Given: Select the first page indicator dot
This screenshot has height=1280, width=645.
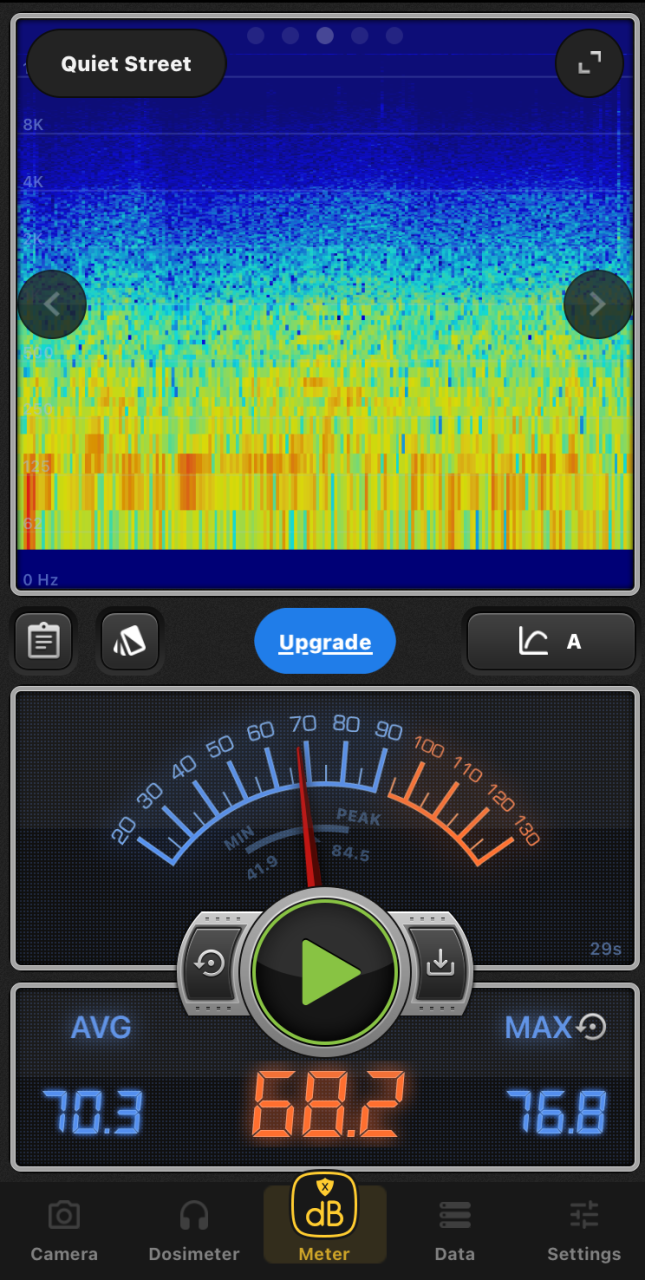Looking at the screenshot, I should pos(255,36).
